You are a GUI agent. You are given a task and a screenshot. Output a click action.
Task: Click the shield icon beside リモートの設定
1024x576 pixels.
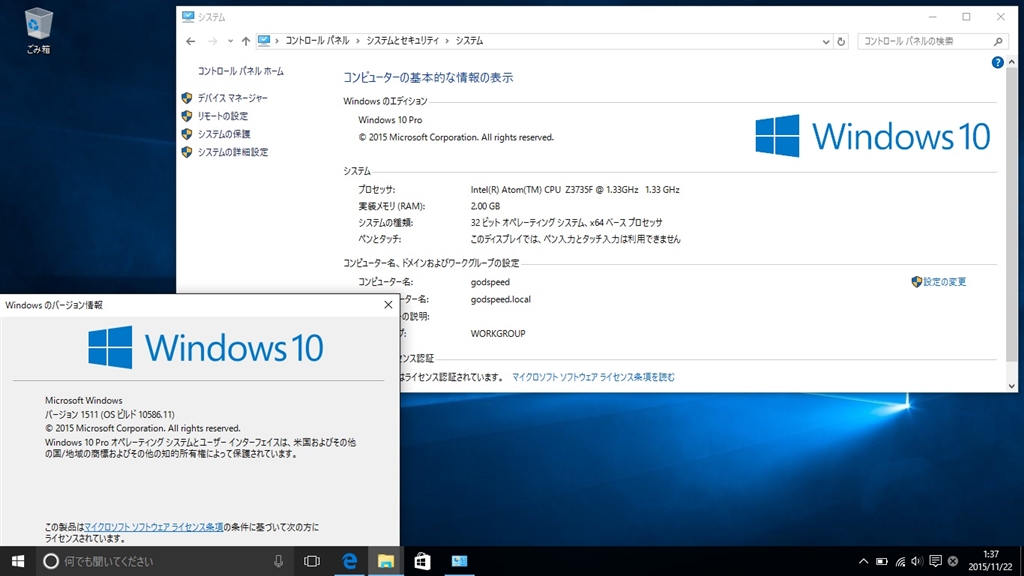tap(187, 116)
